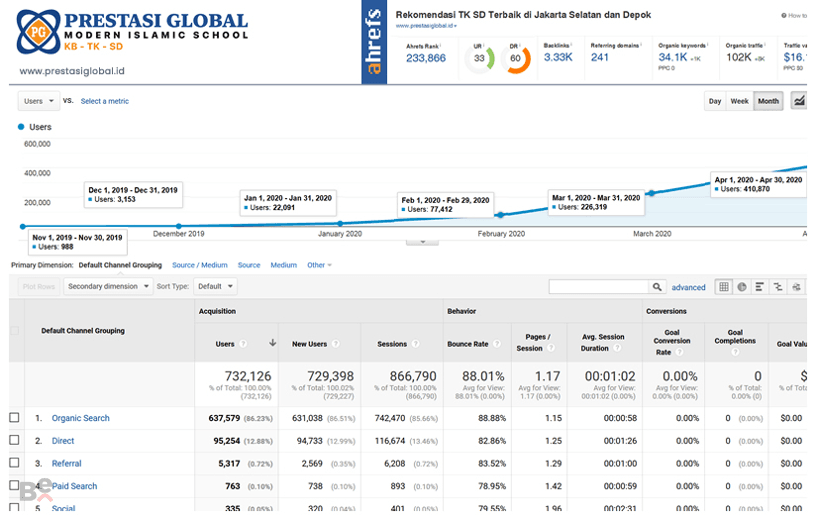Select Source primary dimension
This screenshot has width=817, height=520.
tap(249, 265)
